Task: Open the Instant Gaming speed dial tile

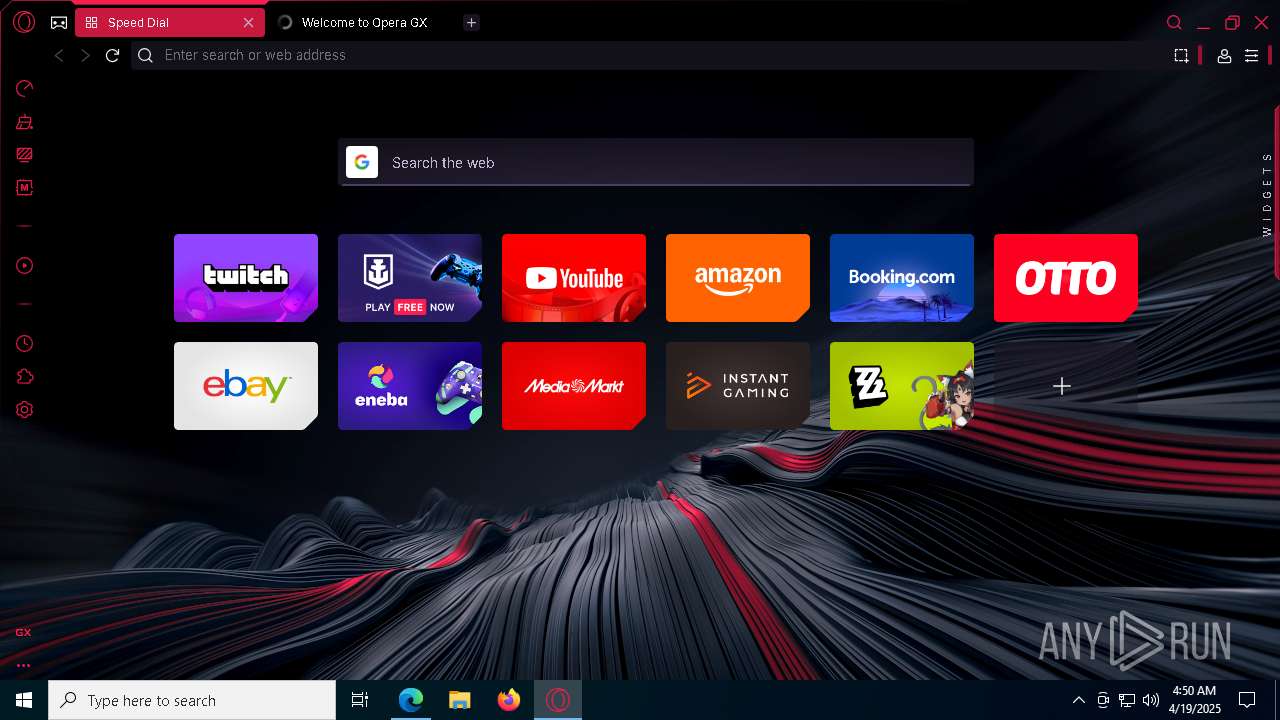Action: tap(738, 386)
